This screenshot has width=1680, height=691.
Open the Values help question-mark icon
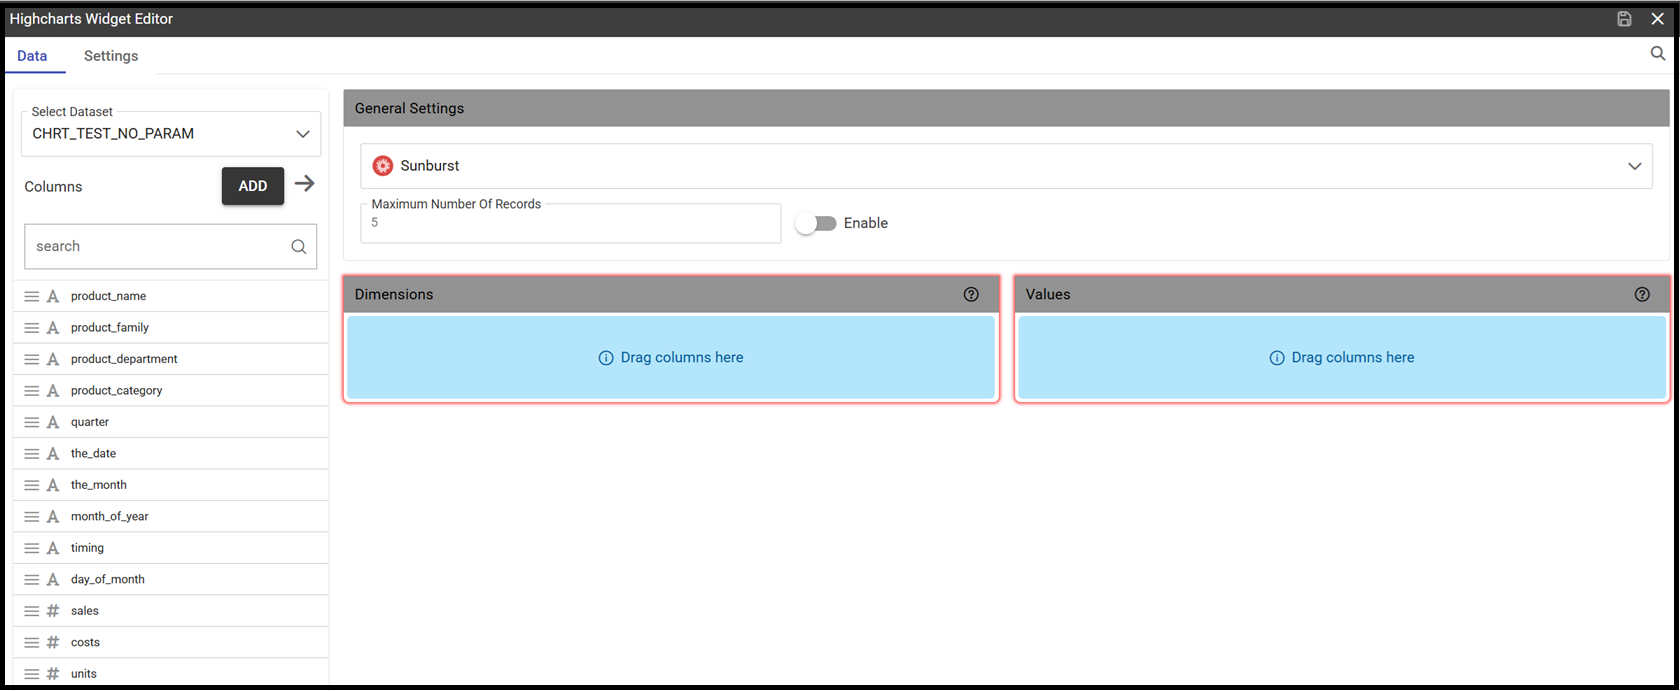pos(1642,294)
